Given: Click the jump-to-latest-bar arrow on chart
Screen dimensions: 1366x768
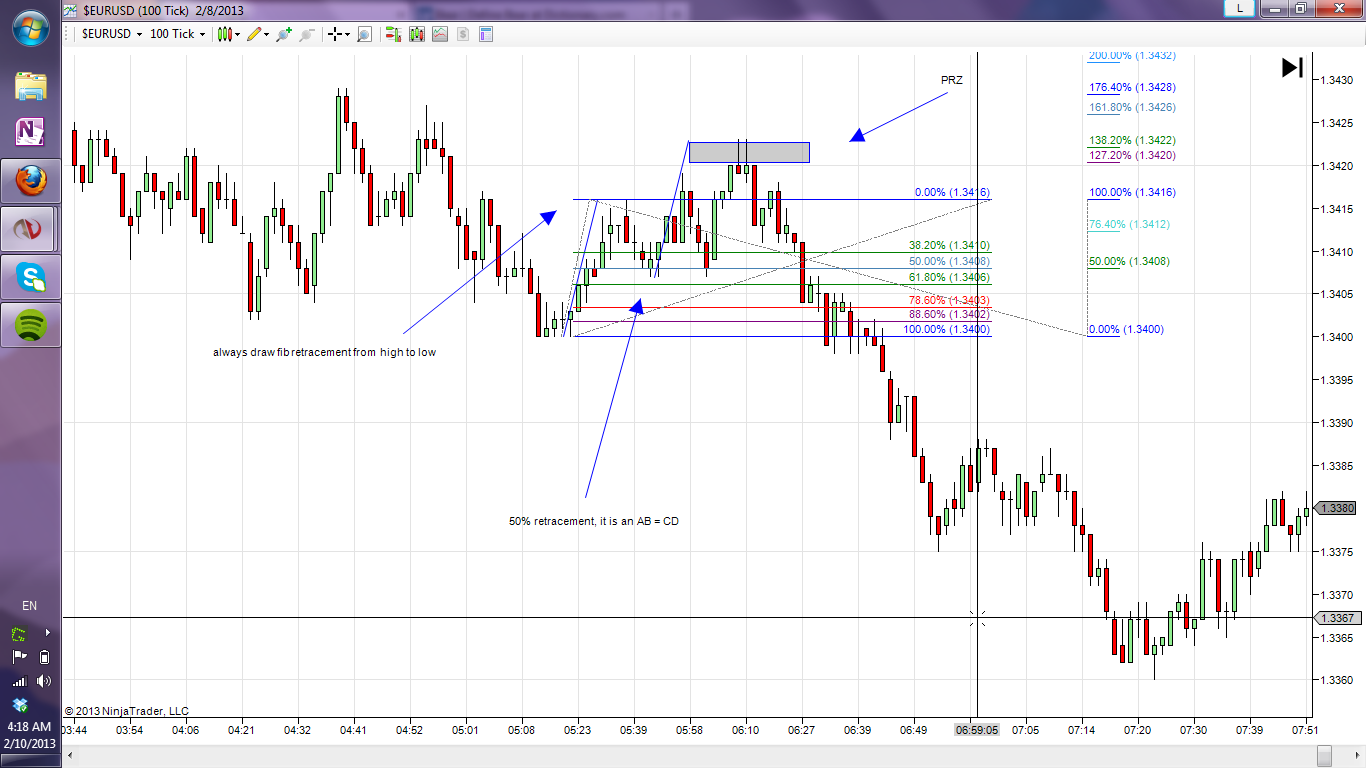Looking at the screenshot, I should 1292,68.
